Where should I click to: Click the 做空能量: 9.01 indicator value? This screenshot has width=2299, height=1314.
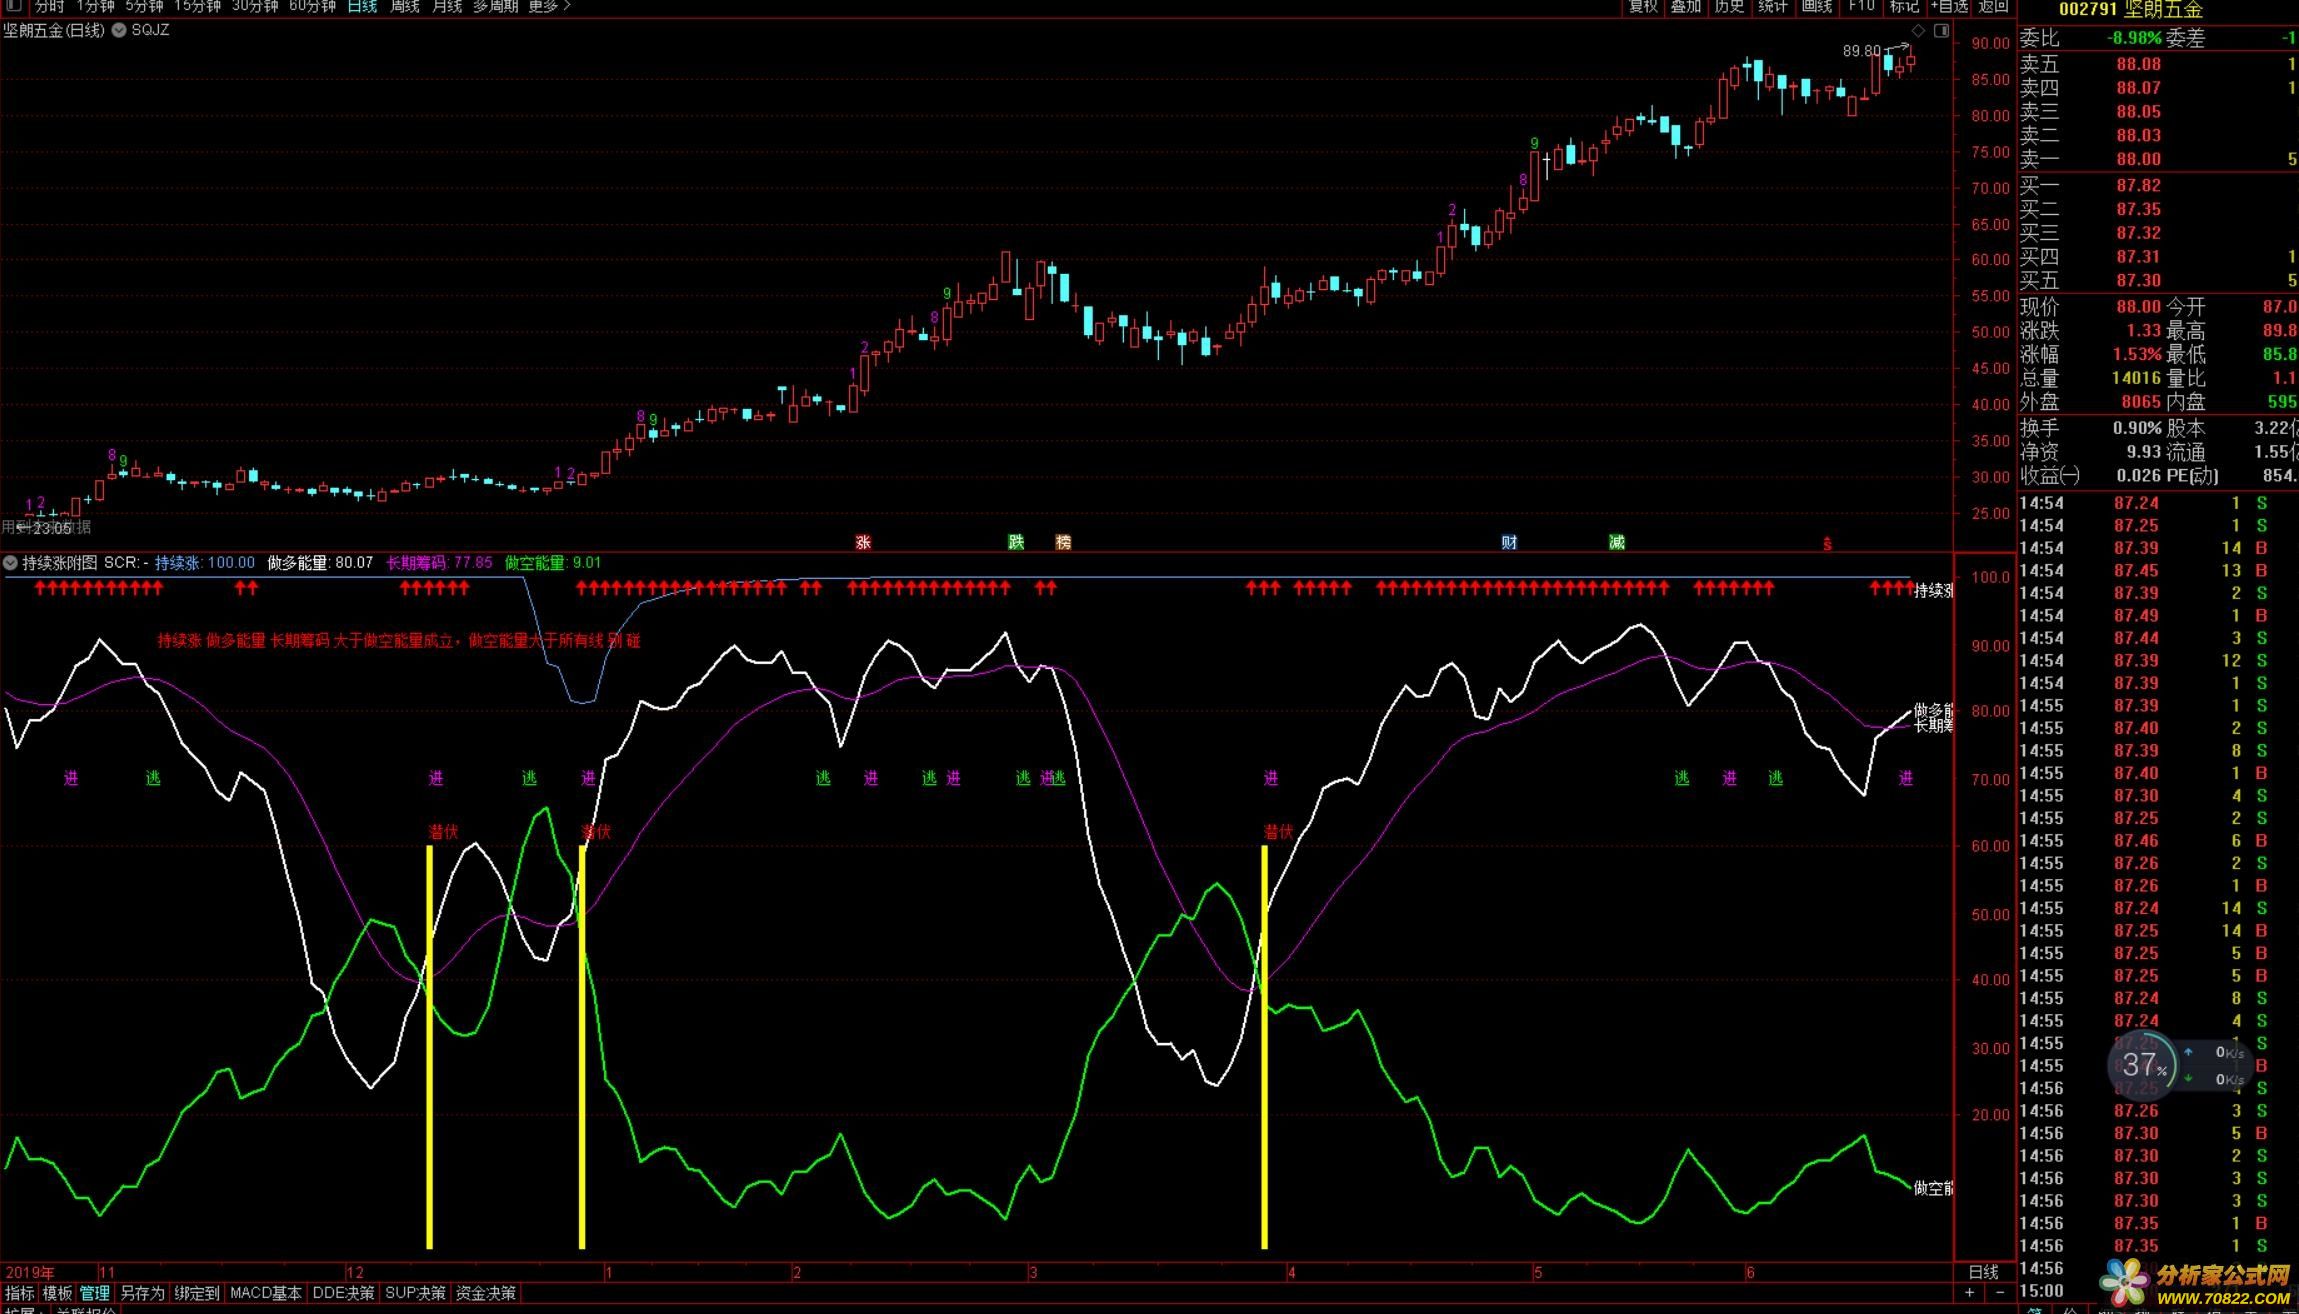click(x=553, y=563)
